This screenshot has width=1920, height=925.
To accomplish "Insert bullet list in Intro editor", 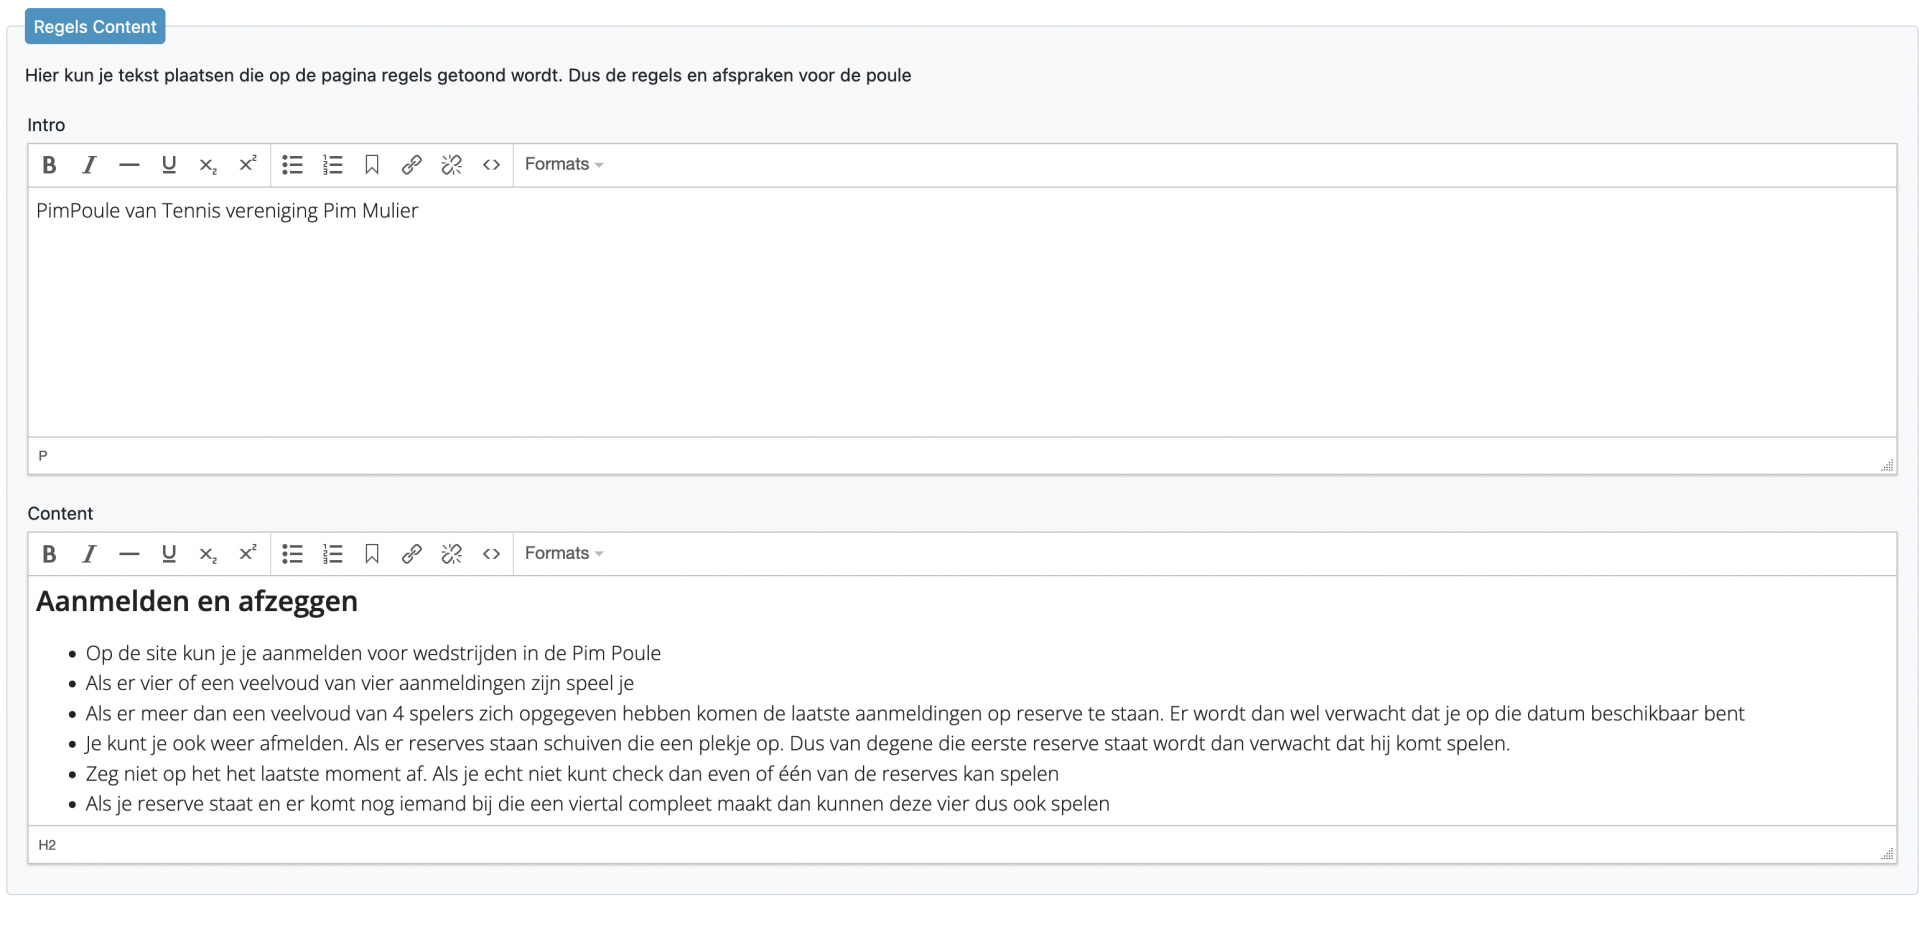I will 292,165.
